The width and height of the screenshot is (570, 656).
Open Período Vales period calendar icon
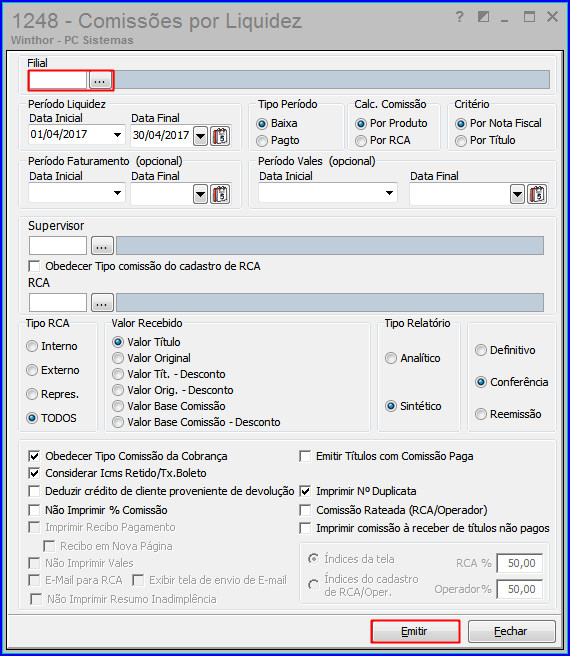click(x=537, y=194)
